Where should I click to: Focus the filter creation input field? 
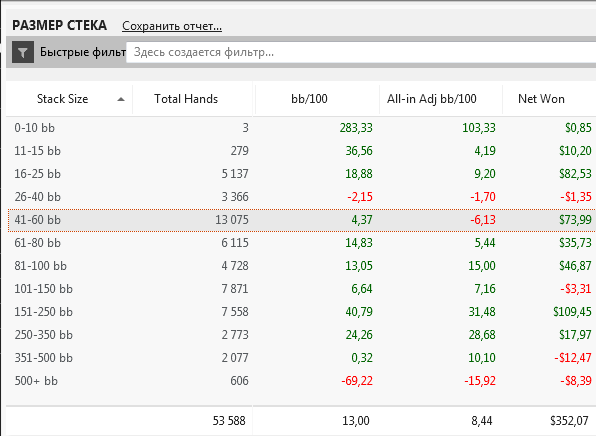(361, 52)
